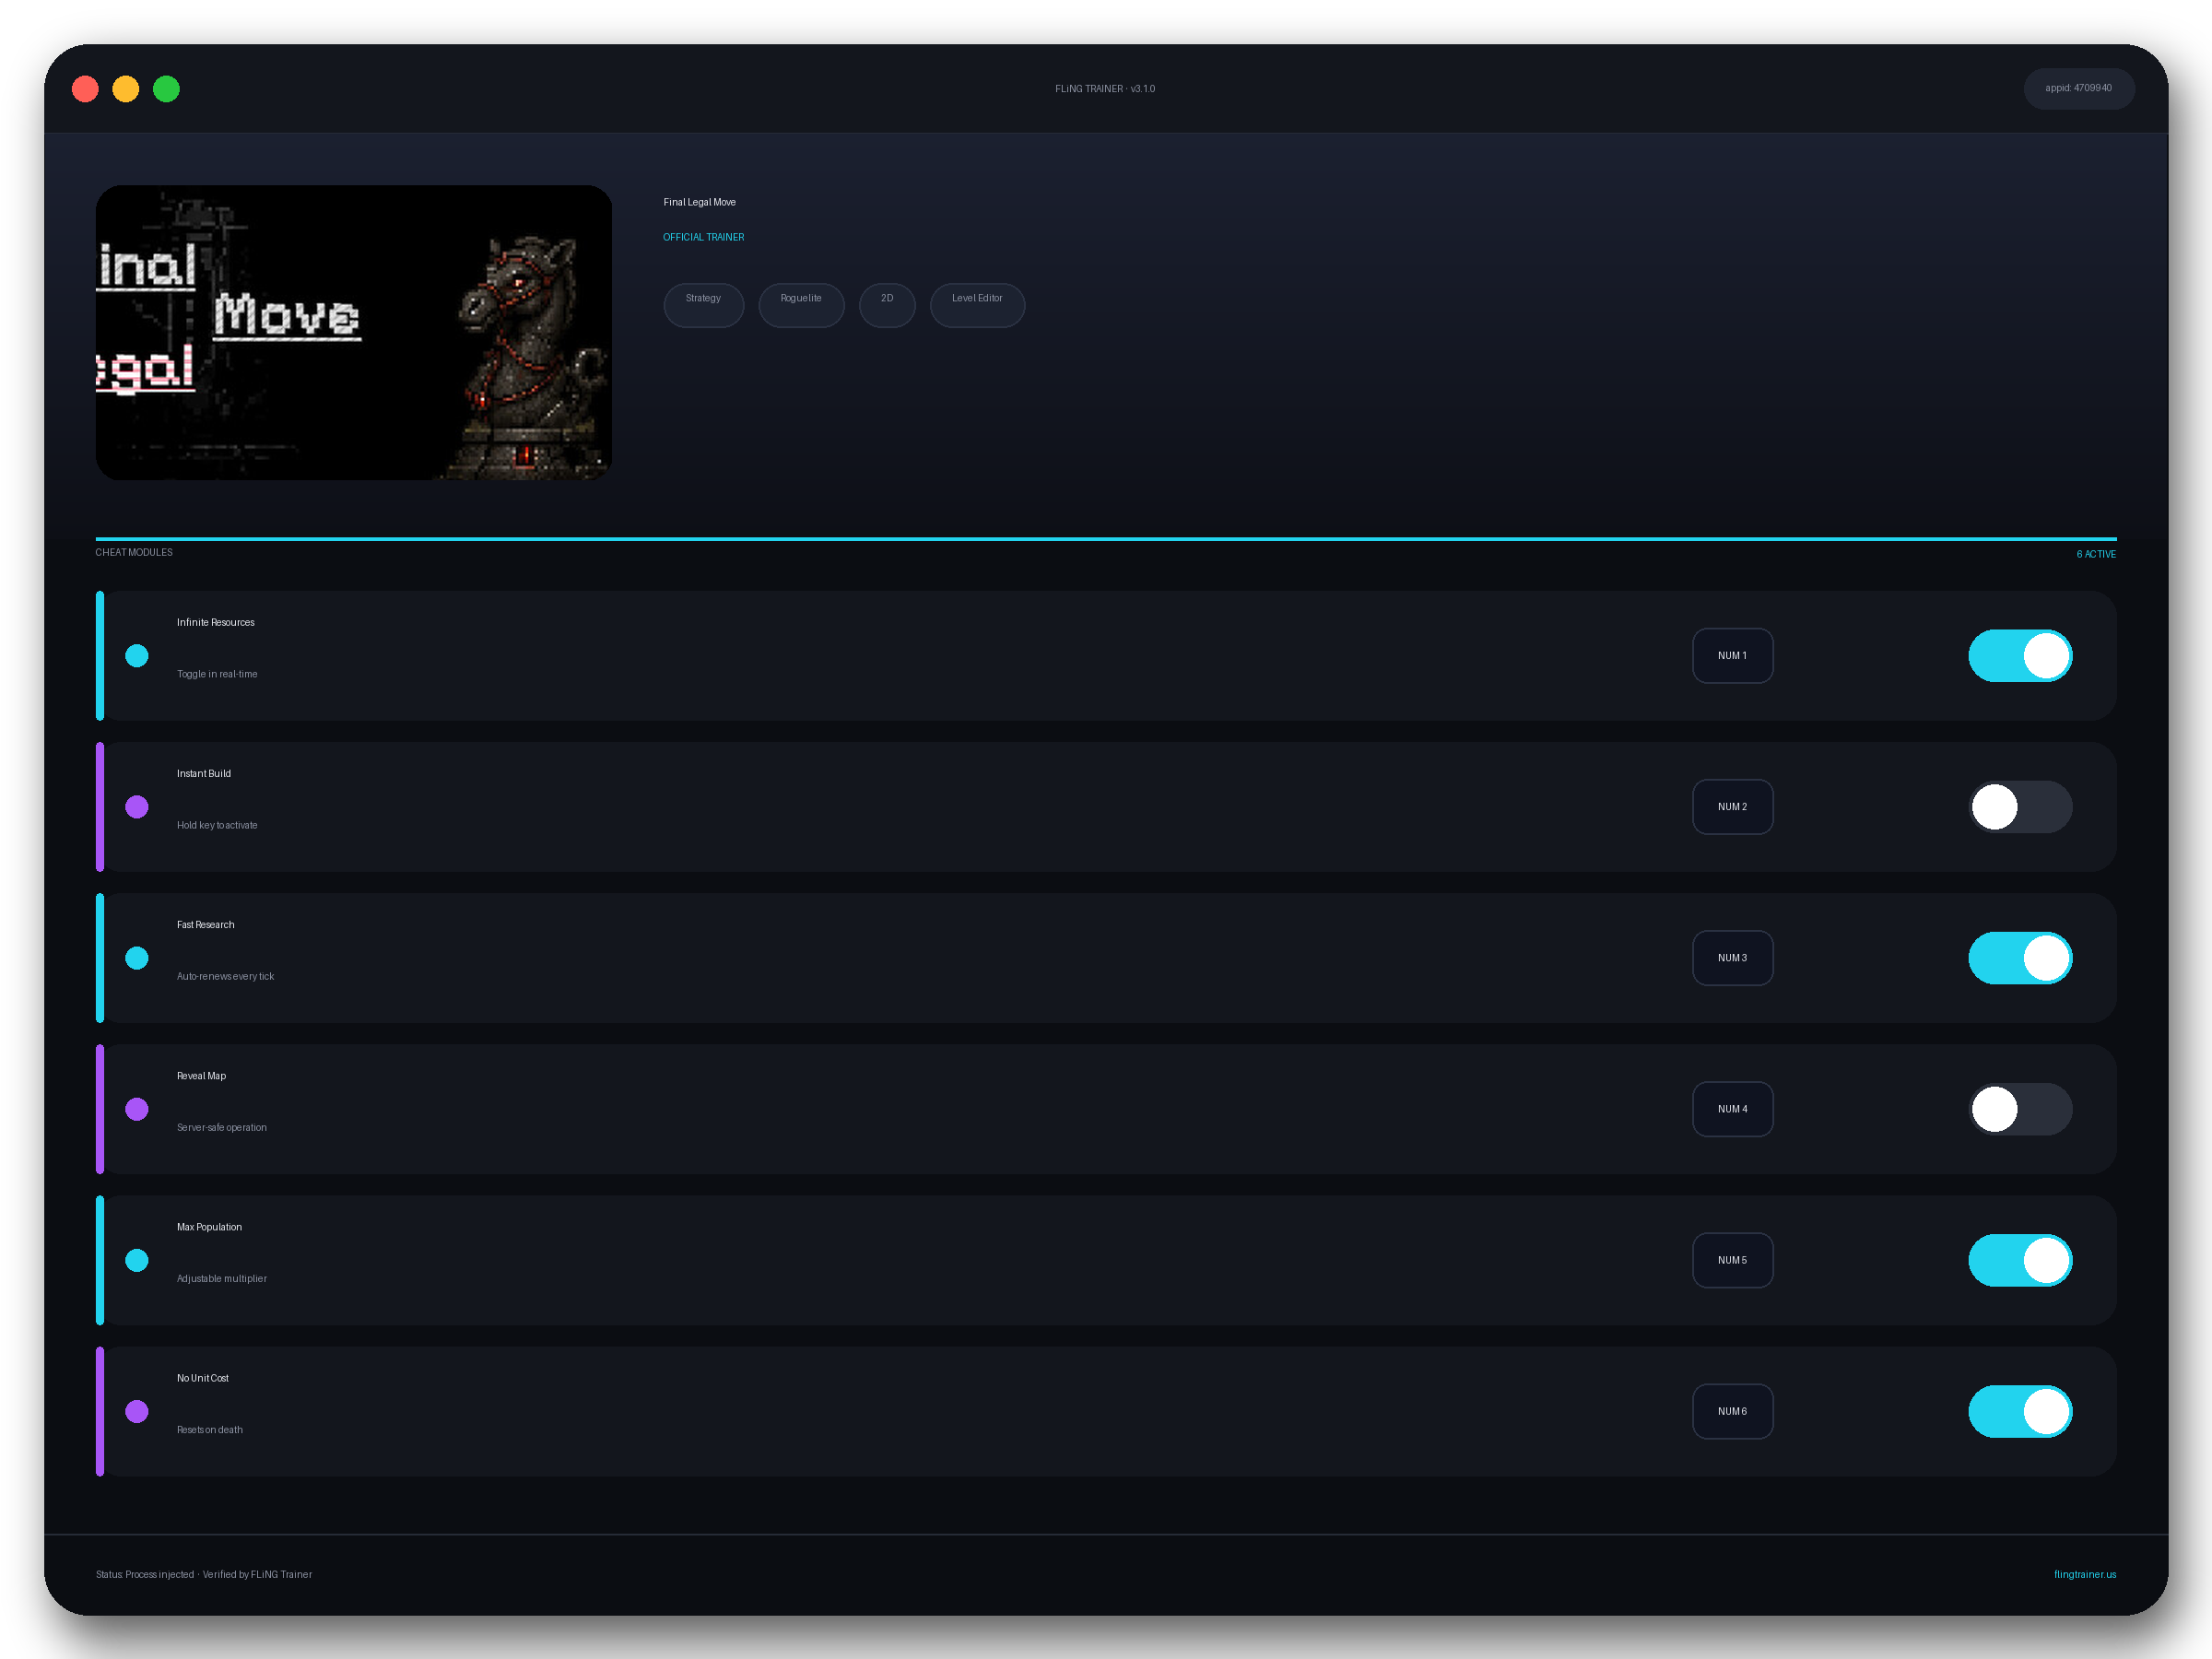2212x1659 pixels.
Task: Click the OFFICIAL TRAINER label
Action: point(703,237)
